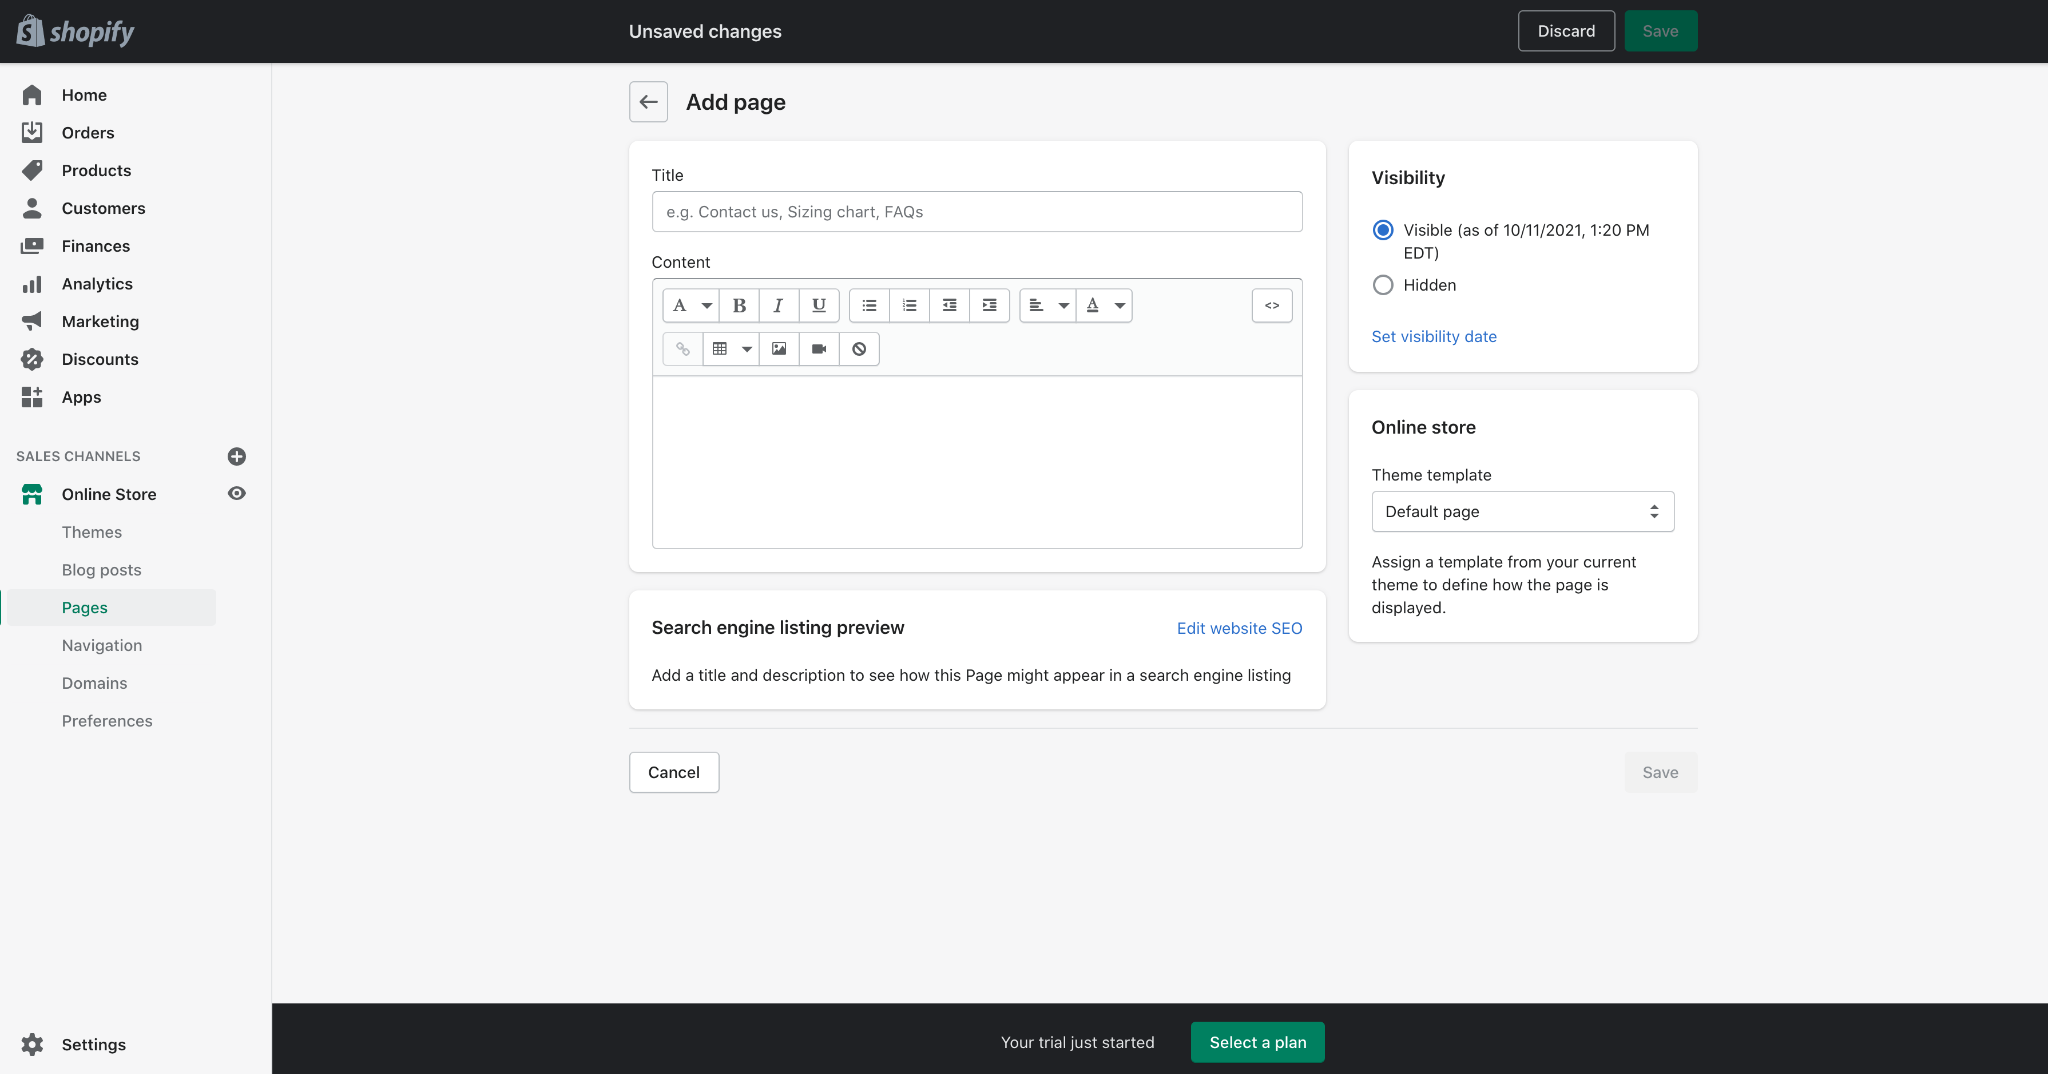
Task: Open the text formatting A dropdown
Action: click(691, 306)
